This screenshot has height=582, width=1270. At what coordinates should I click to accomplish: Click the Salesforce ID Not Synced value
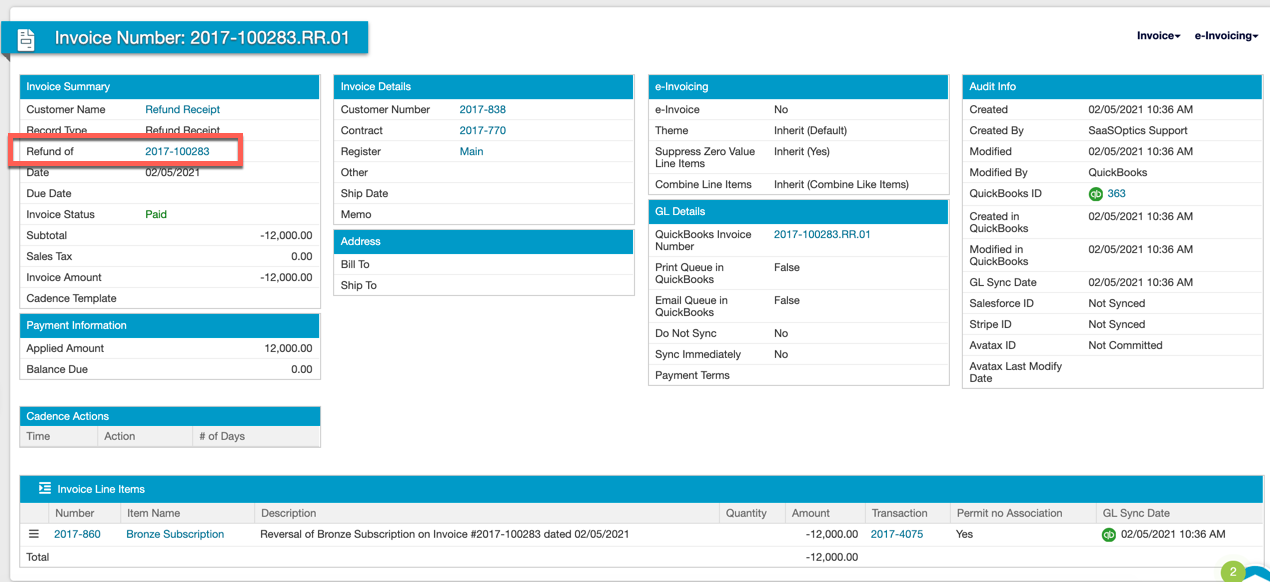tap(1116, 304)
